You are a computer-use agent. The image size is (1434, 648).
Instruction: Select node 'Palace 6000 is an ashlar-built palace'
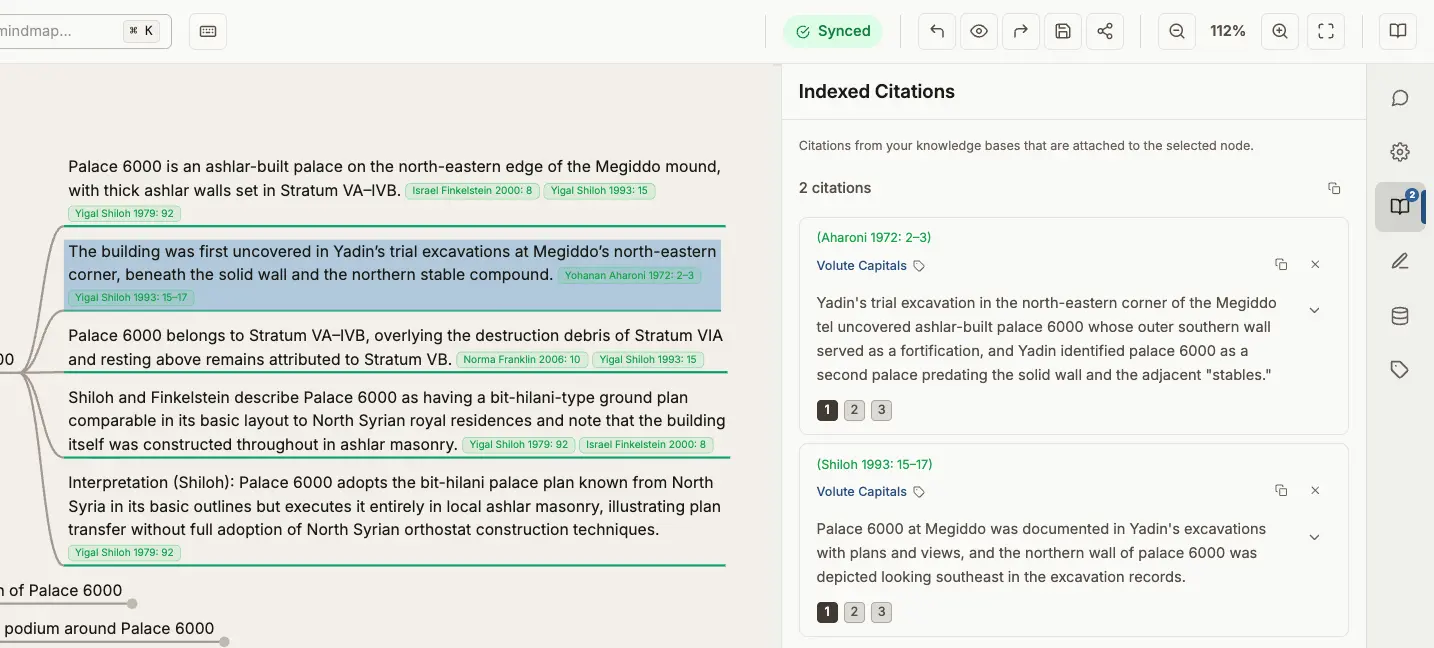pyautogui.click(x=395, y=188)
